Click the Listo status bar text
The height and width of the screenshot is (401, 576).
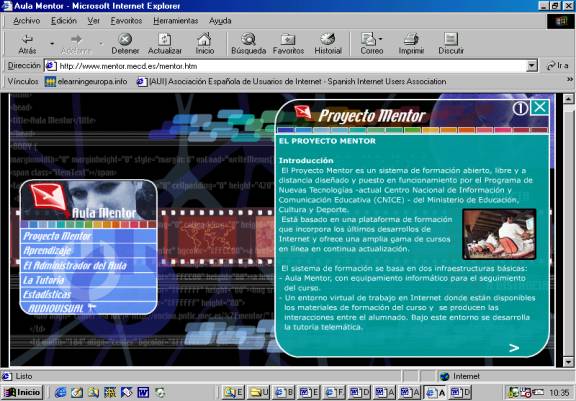(24, 376)
